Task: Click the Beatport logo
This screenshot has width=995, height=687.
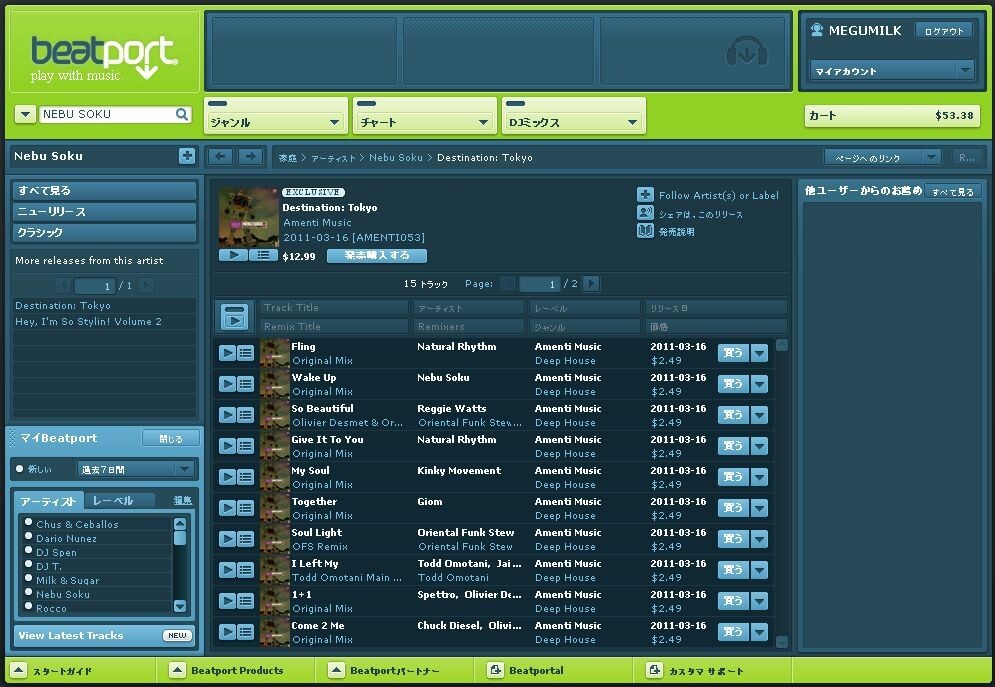Action: click(x=103, y=58)
